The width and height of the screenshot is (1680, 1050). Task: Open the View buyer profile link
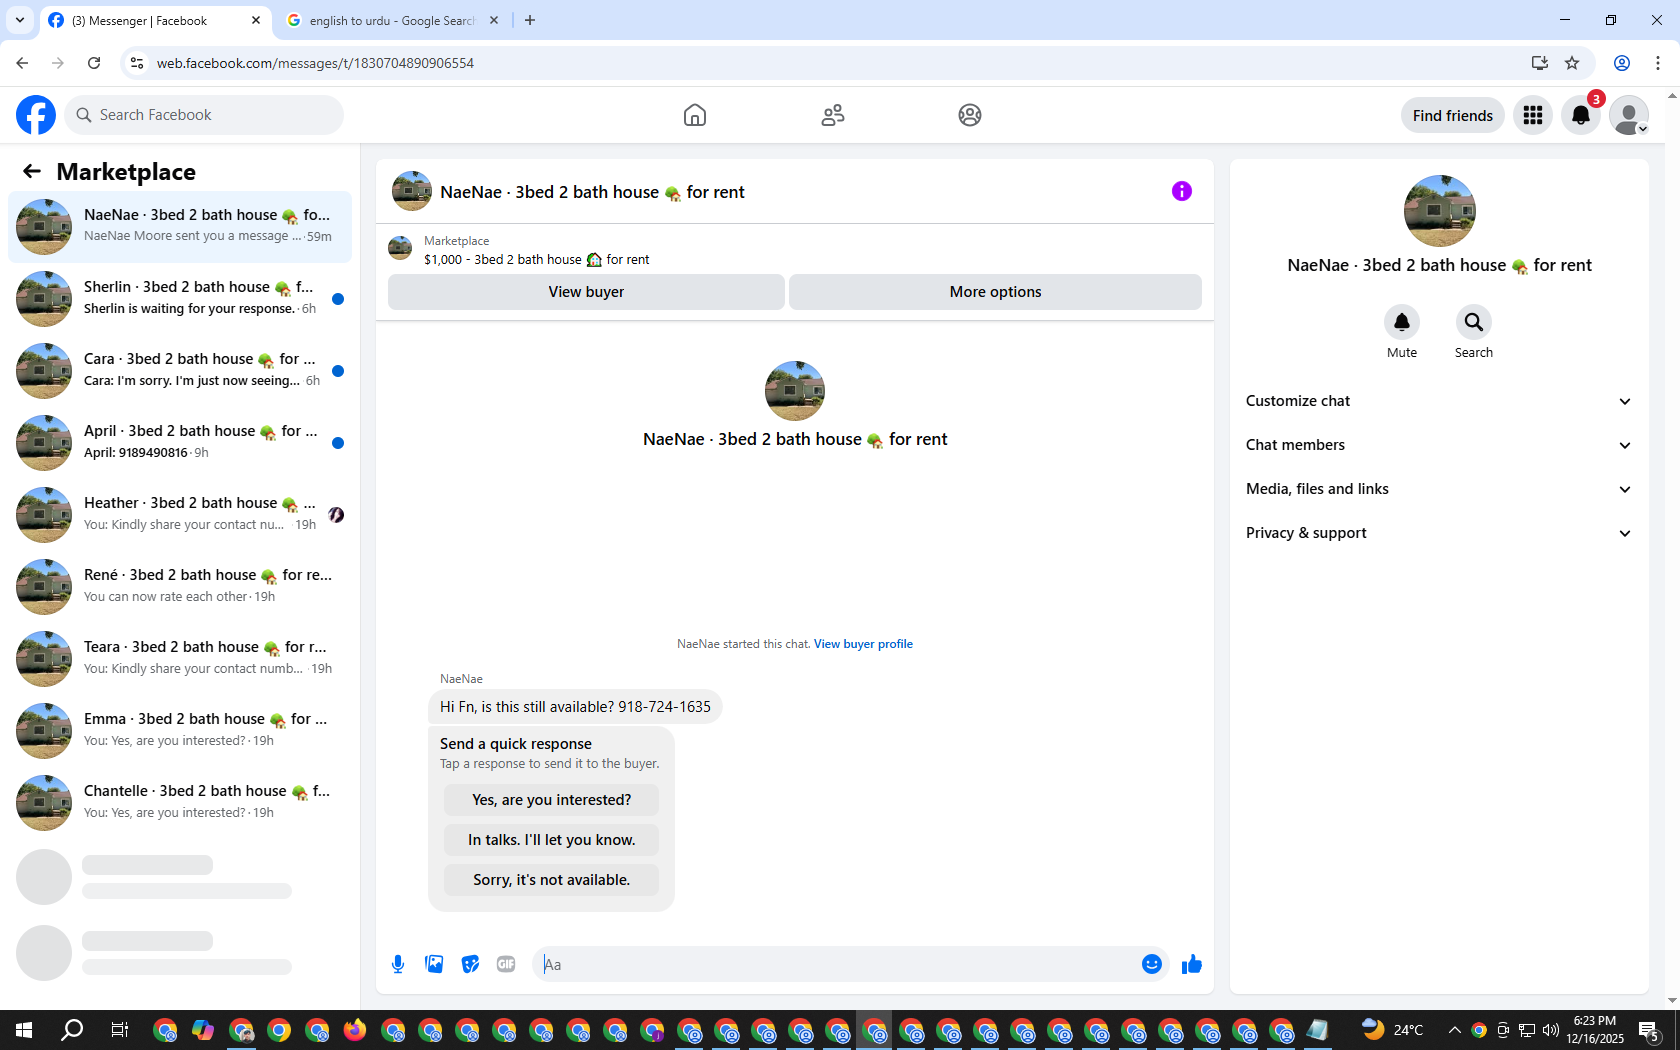coord(863,644)
